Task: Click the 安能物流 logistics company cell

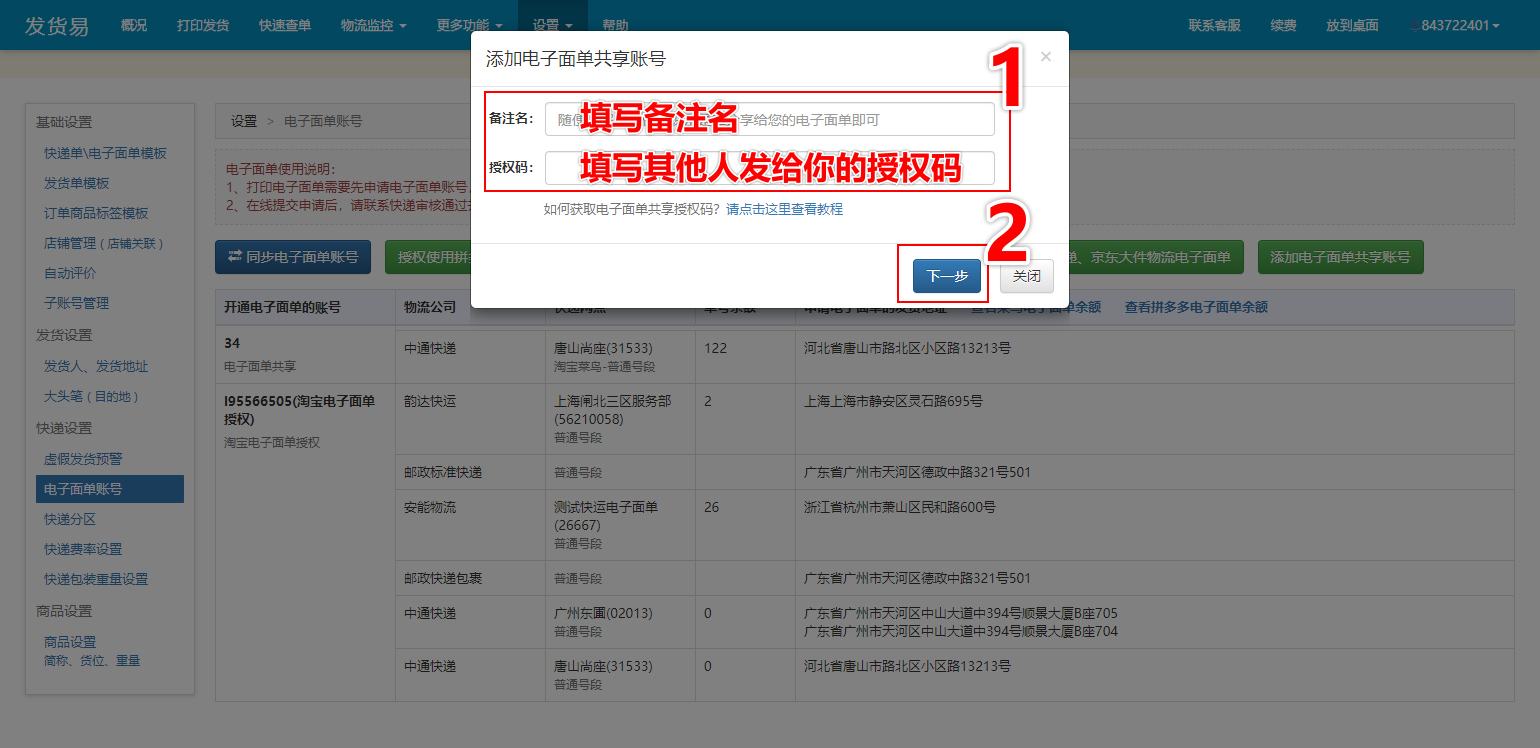Action: pos(470,525)
